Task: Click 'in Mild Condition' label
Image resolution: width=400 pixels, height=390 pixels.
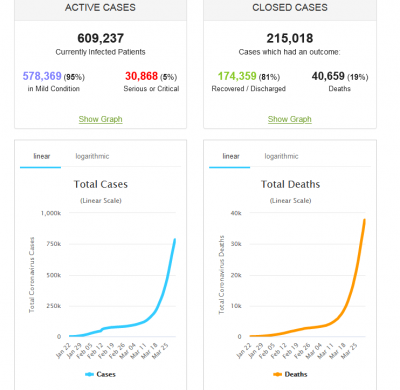Action: [x=54, y=89]
